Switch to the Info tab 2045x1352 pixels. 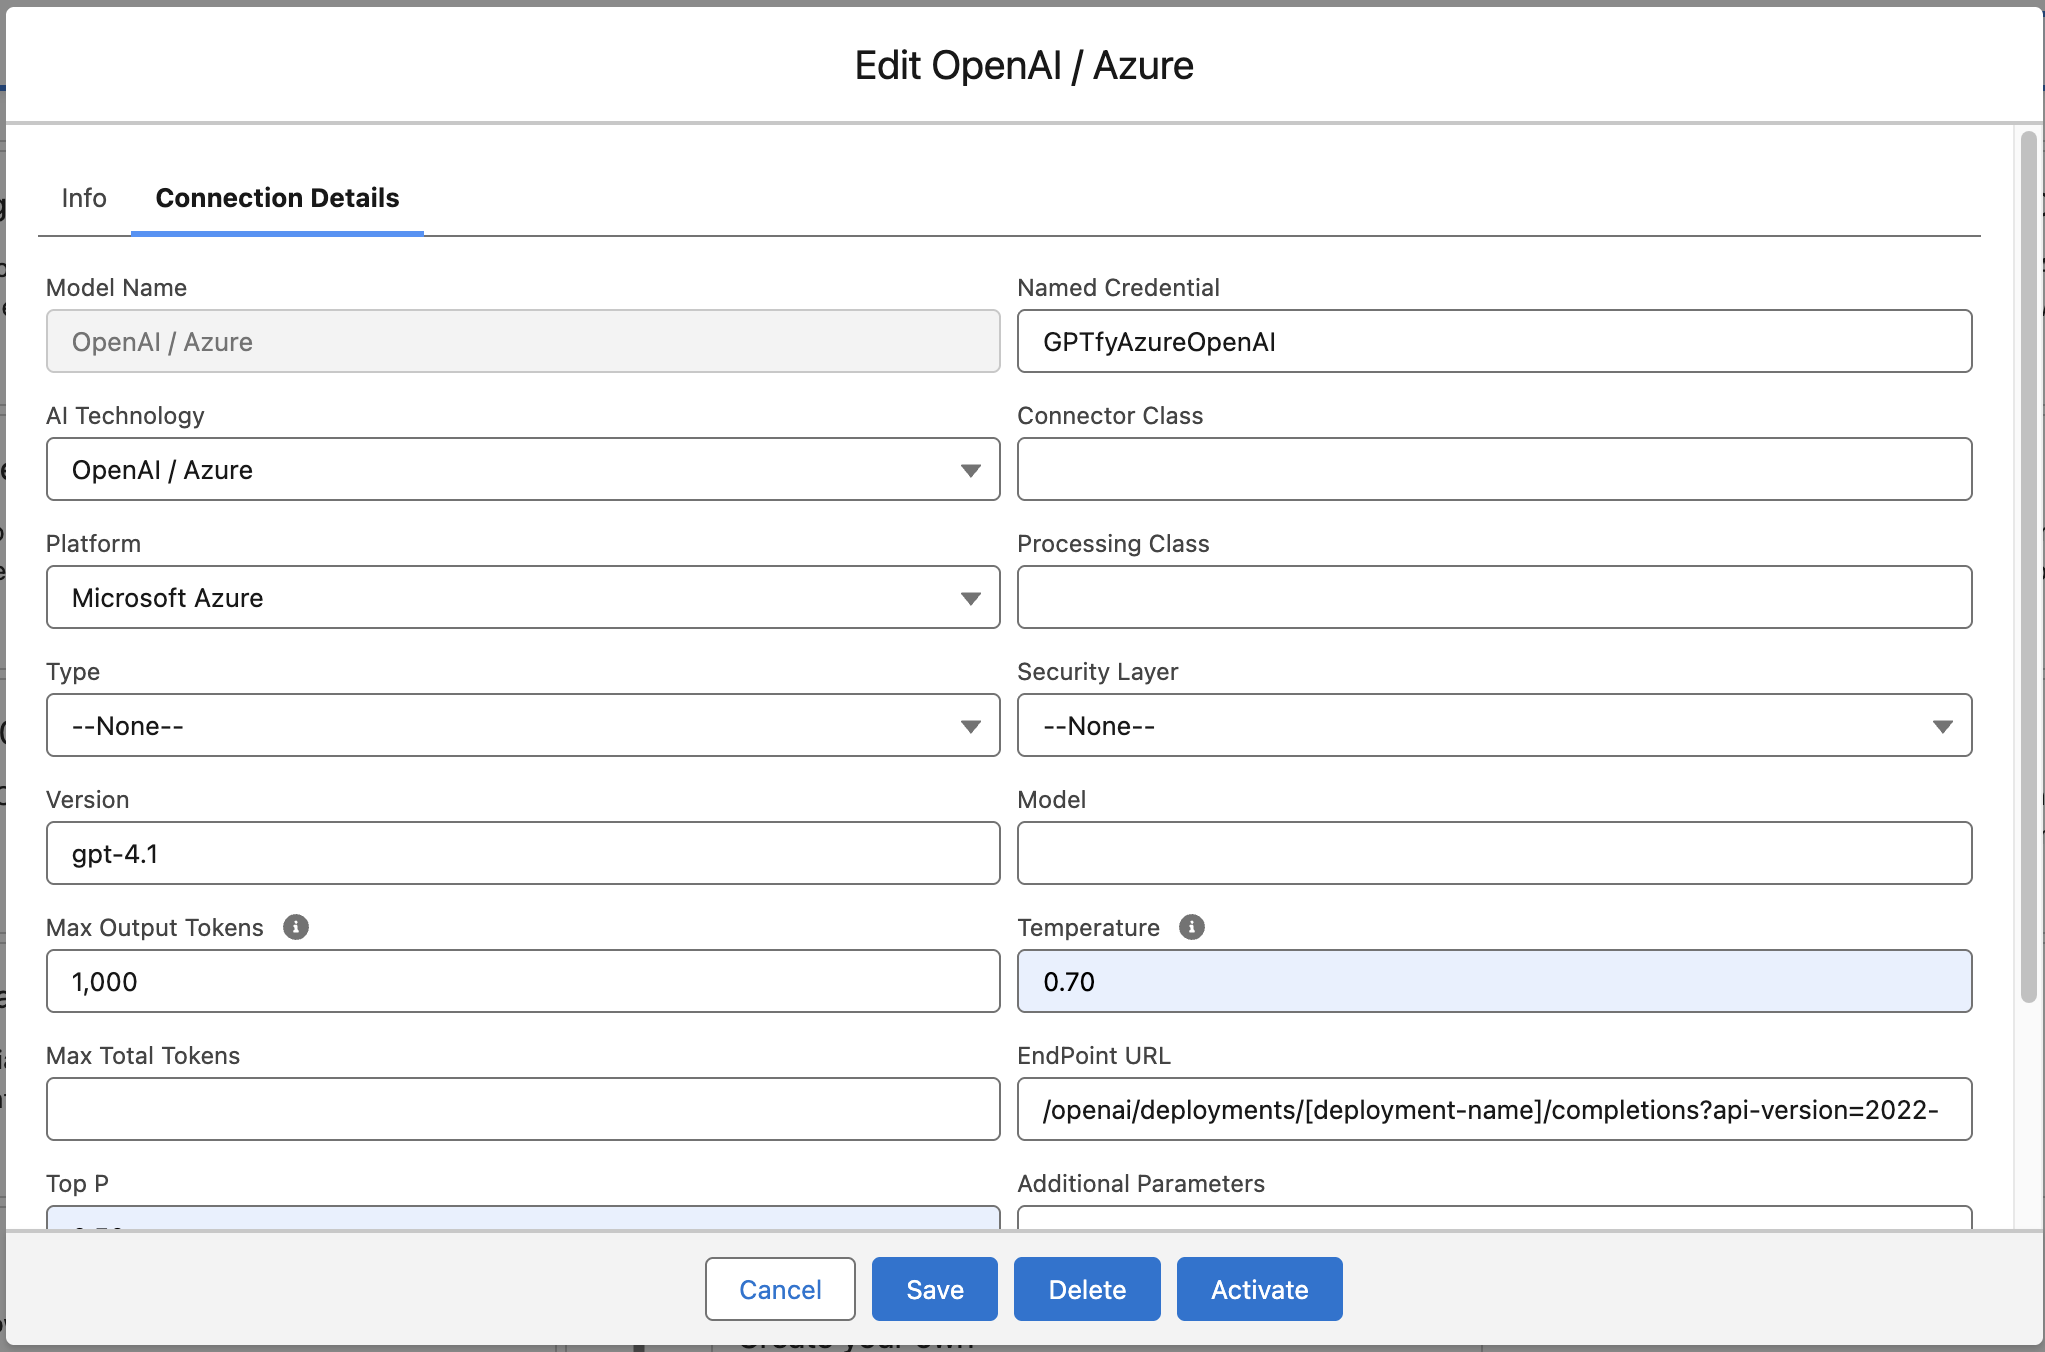pos(84,198)
